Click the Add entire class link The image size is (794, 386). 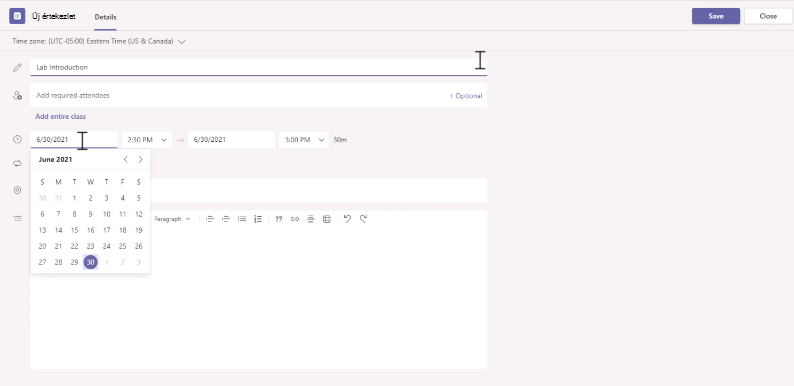coord(60,117)
